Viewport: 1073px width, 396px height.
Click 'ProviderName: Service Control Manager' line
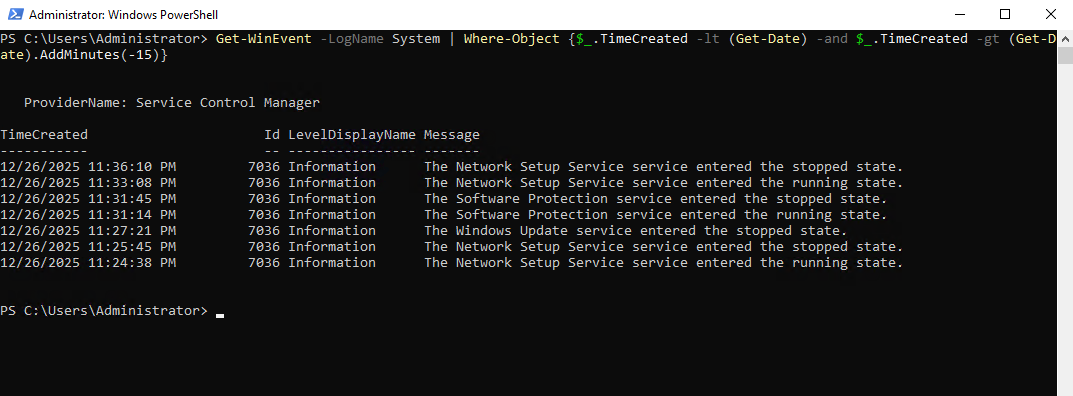pos(172,103)
